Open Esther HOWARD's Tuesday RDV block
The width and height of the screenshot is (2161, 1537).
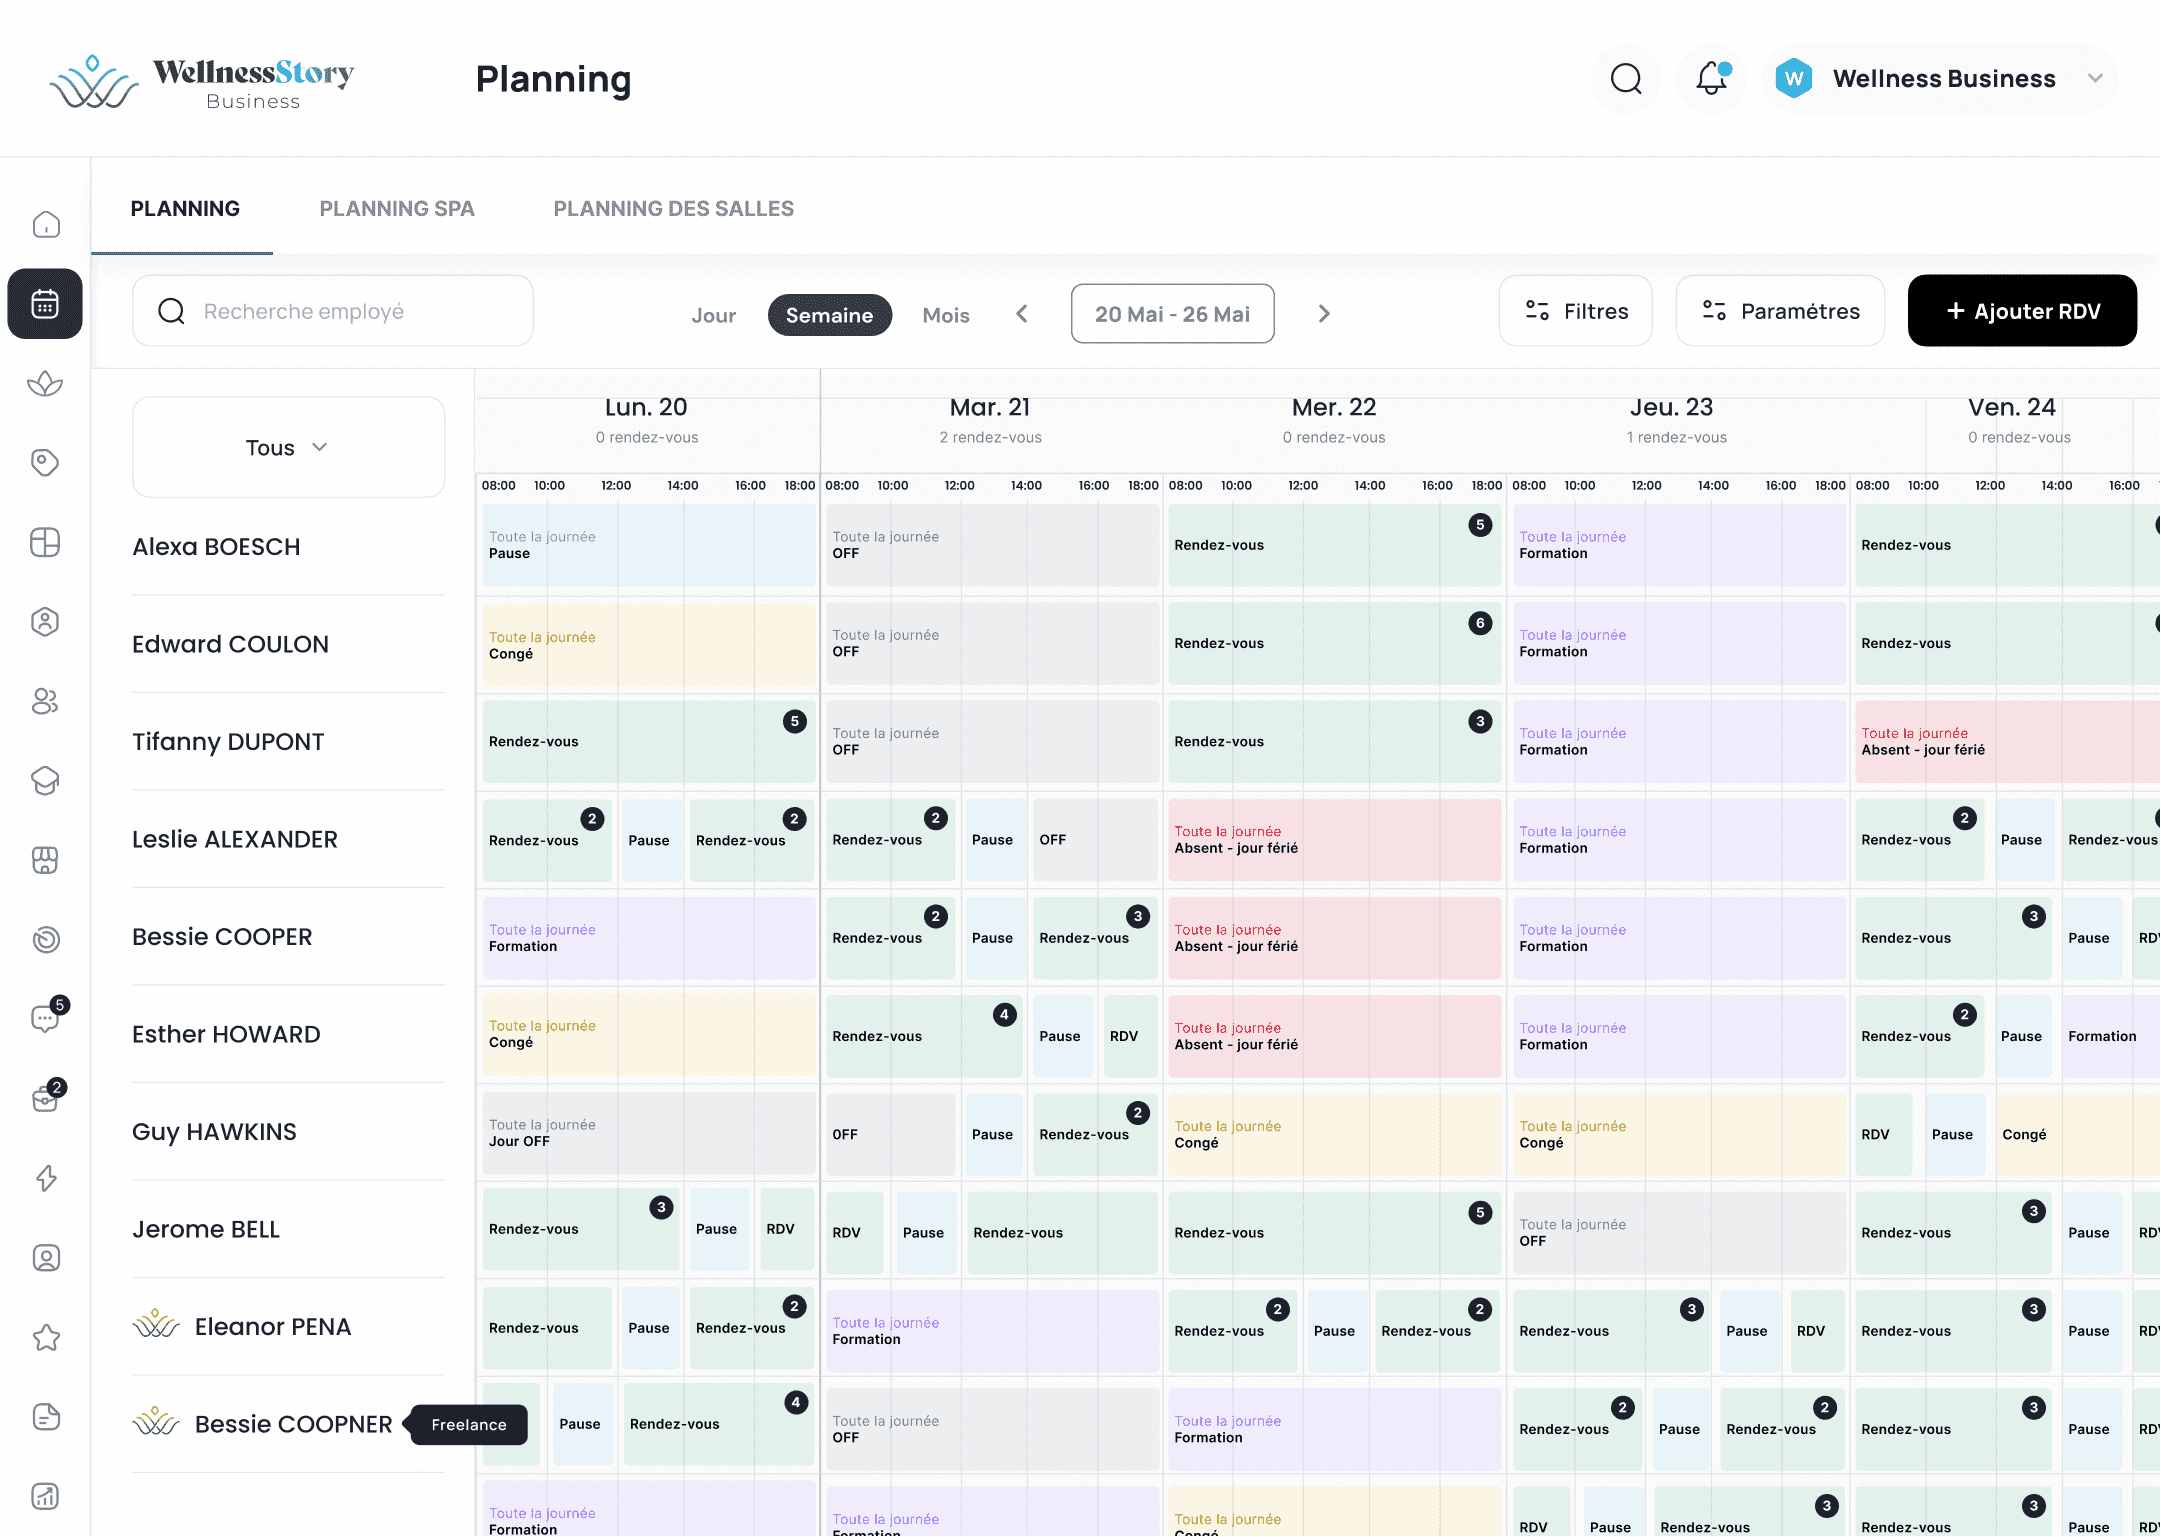[1130, 1036]
